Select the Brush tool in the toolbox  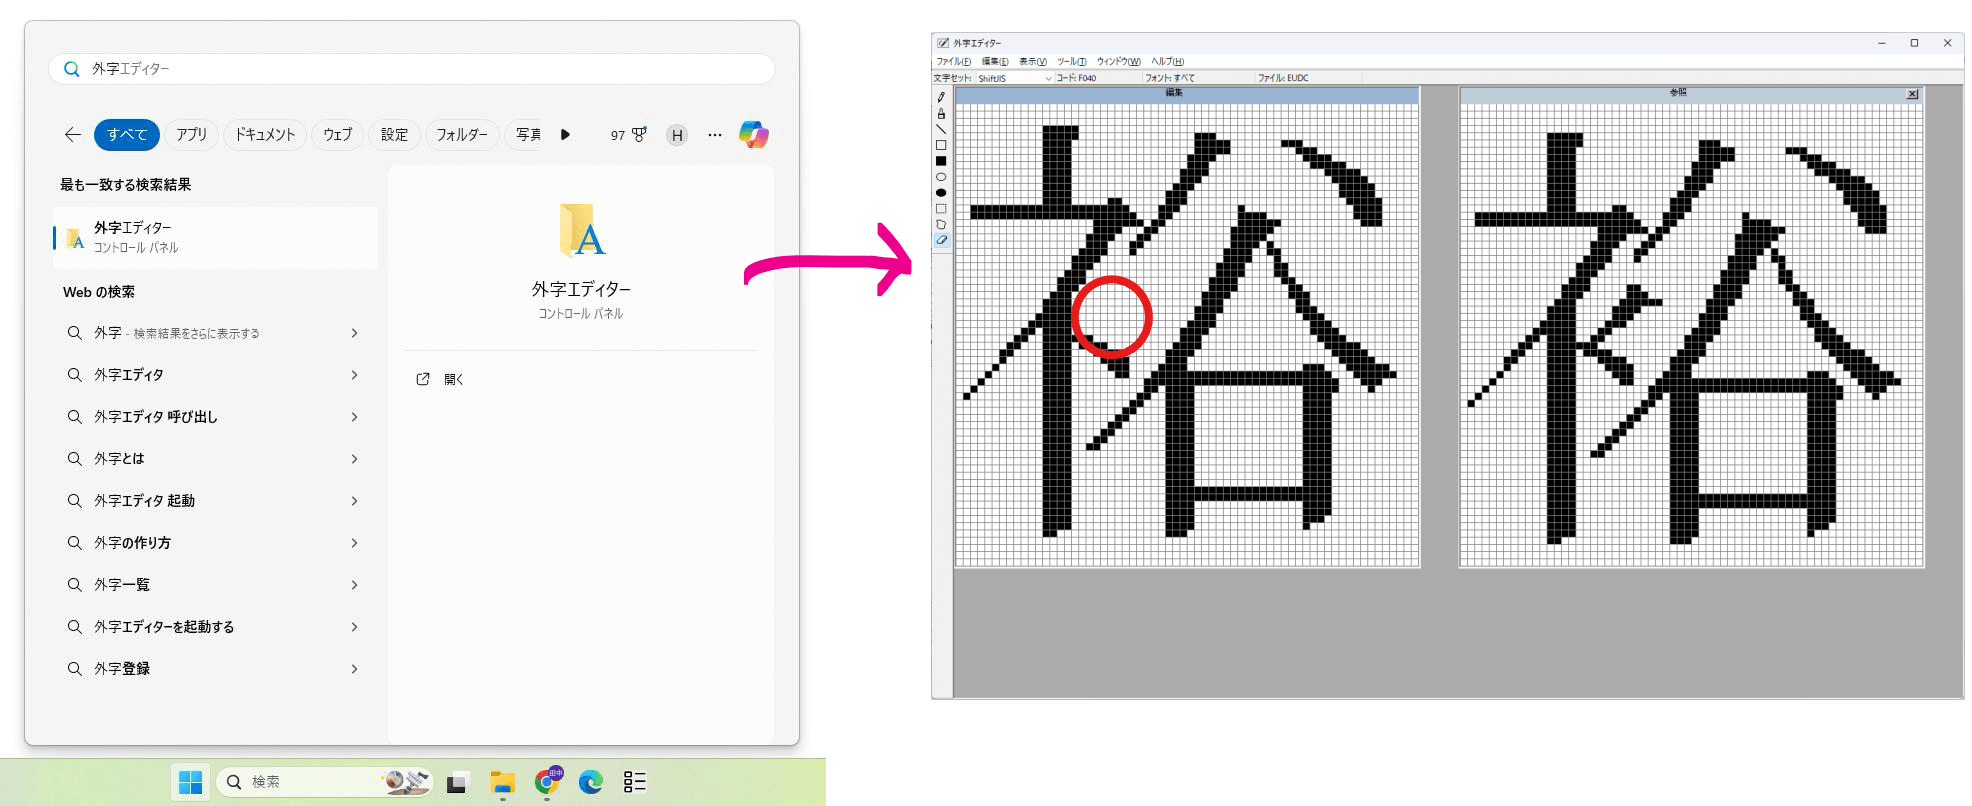[x=941, y=113]
